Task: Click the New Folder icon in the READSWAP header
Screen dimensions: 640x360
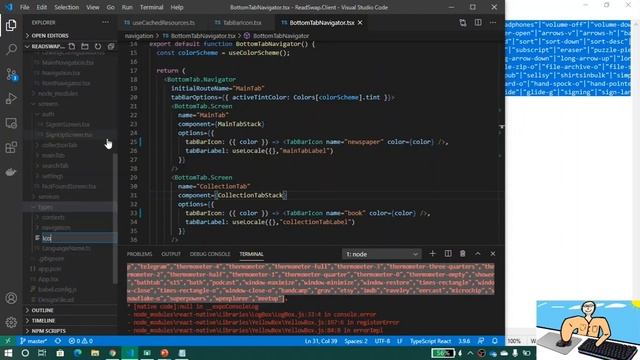Action: point(85,46)
